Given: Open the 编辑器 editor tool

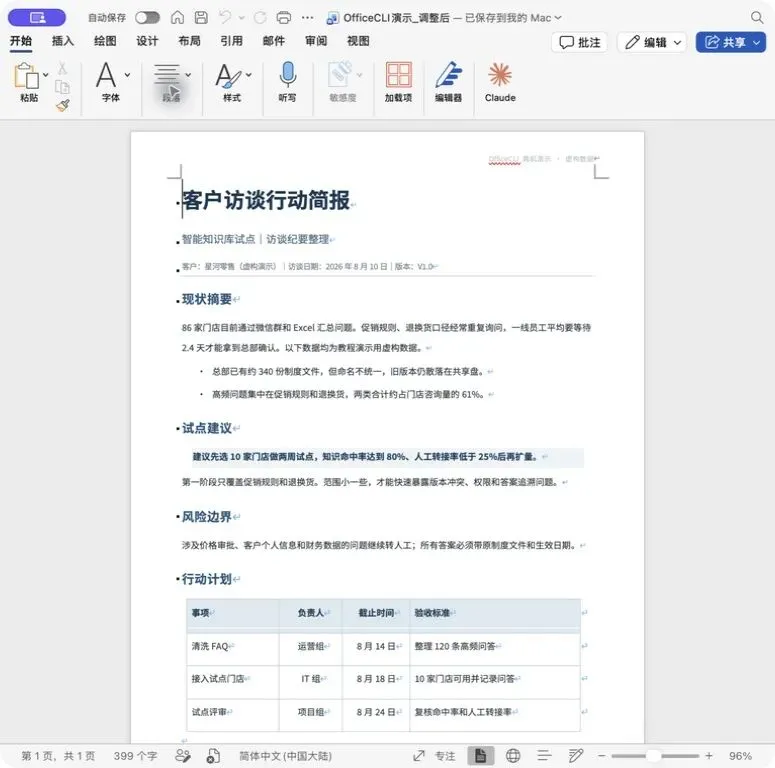Looking at the screenshot, I should click(448, 82).
